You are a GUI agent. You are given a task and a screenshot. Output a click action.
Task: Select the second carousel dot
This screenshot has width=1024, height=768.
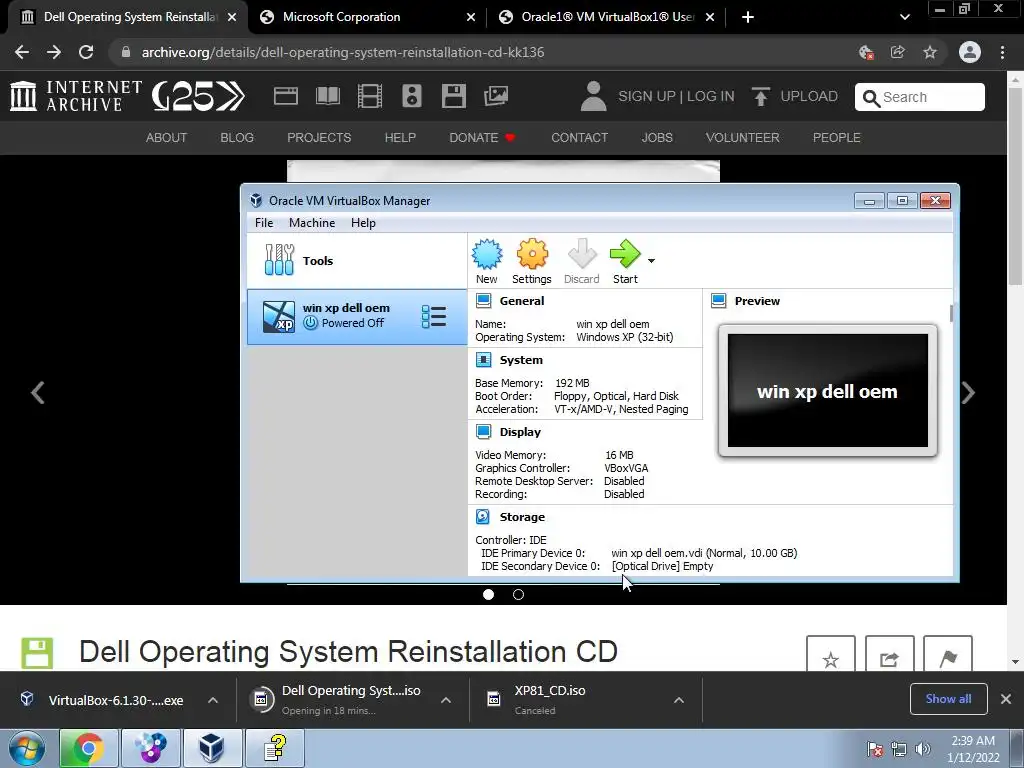pyautogui.click(x=519, y=594)
